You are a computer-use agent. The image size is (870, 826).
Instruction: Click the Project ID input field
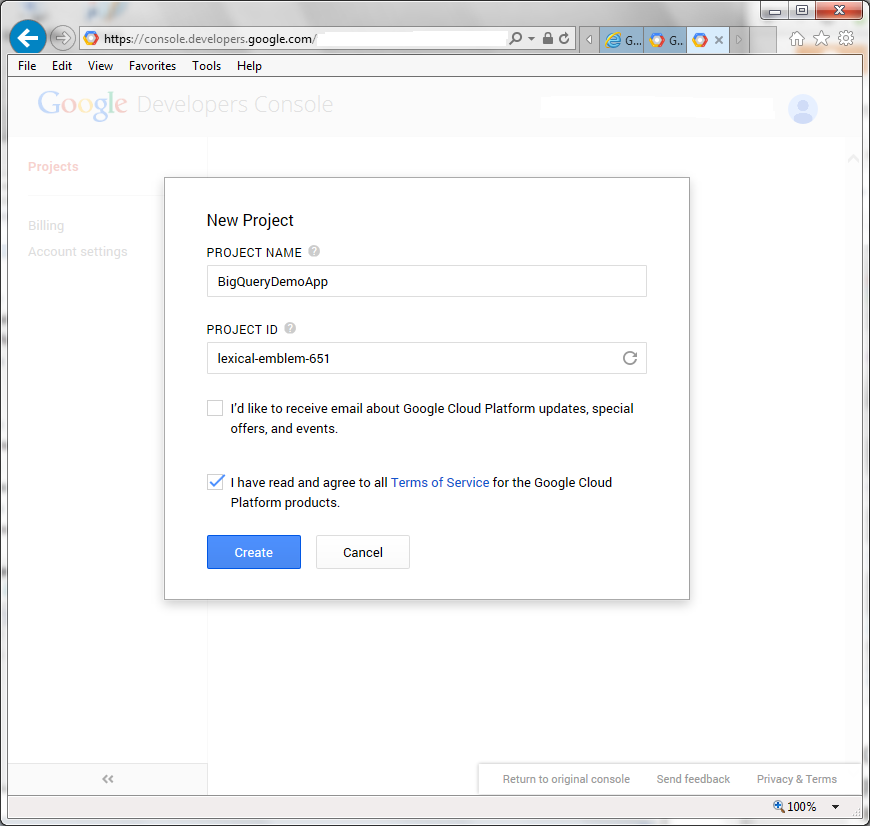pos(427,358)
